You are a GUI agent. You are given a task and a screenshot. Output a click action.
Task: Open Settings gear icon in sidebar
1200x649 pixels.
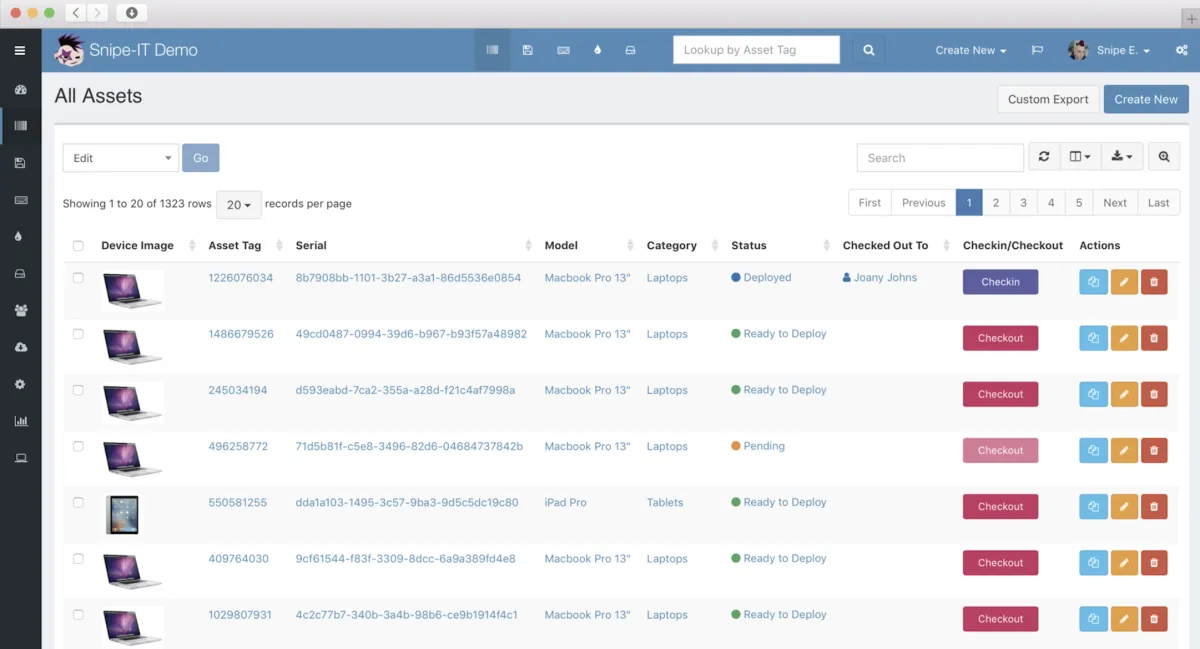(20, 384)
